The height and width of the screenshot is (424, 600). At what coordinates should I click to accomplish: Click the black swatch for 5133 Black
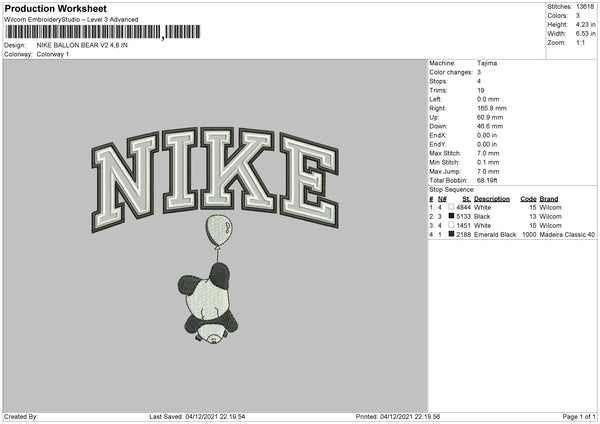click(452, 216)
